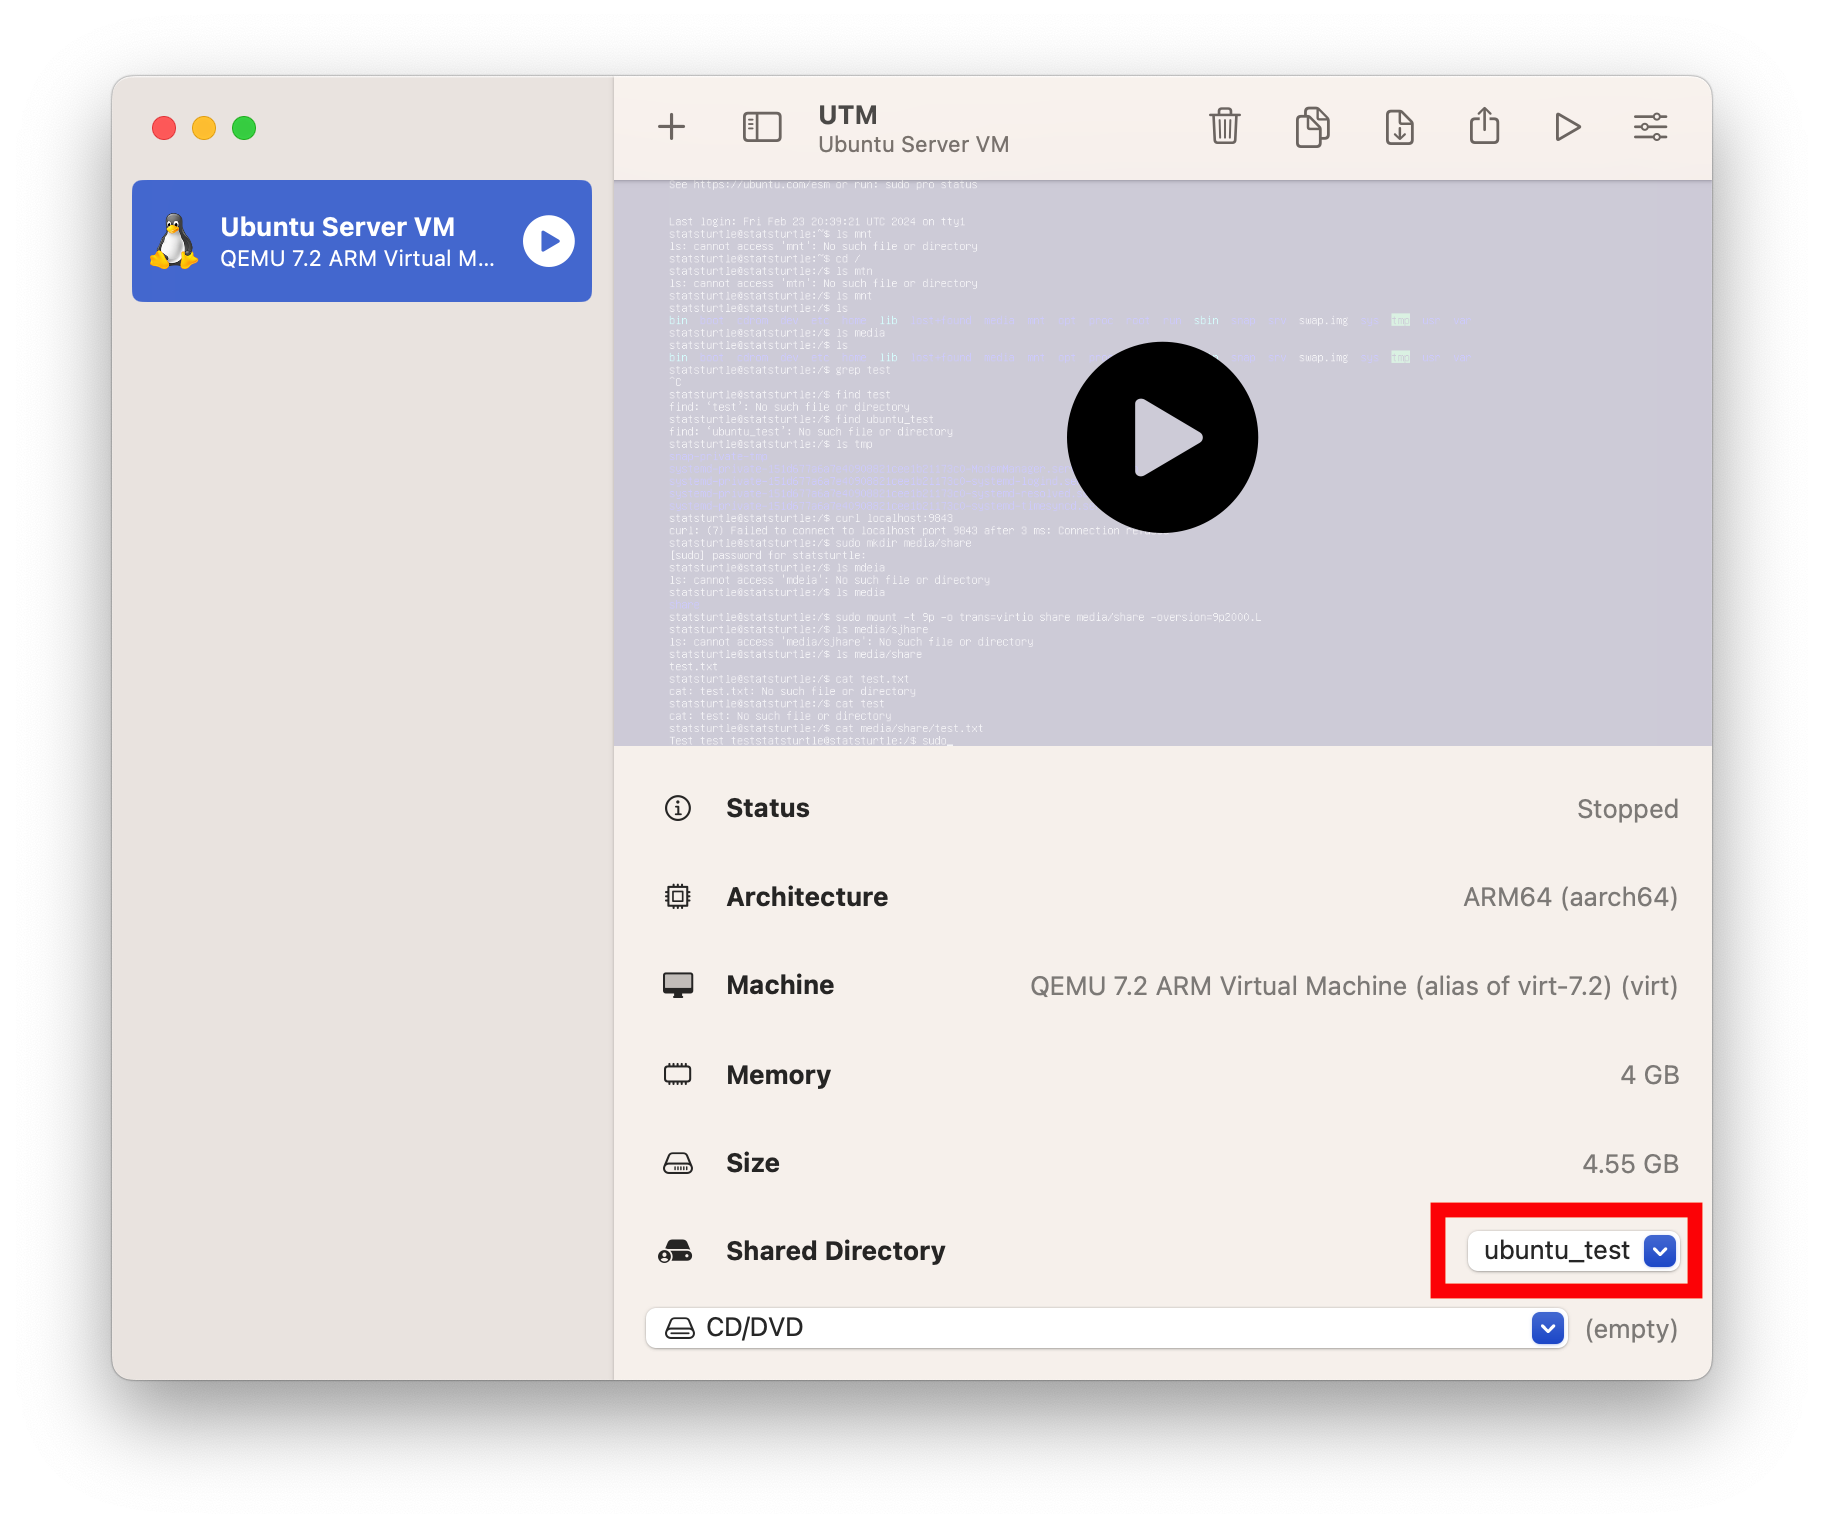Click the Stopped status value

coord(1627,809)
